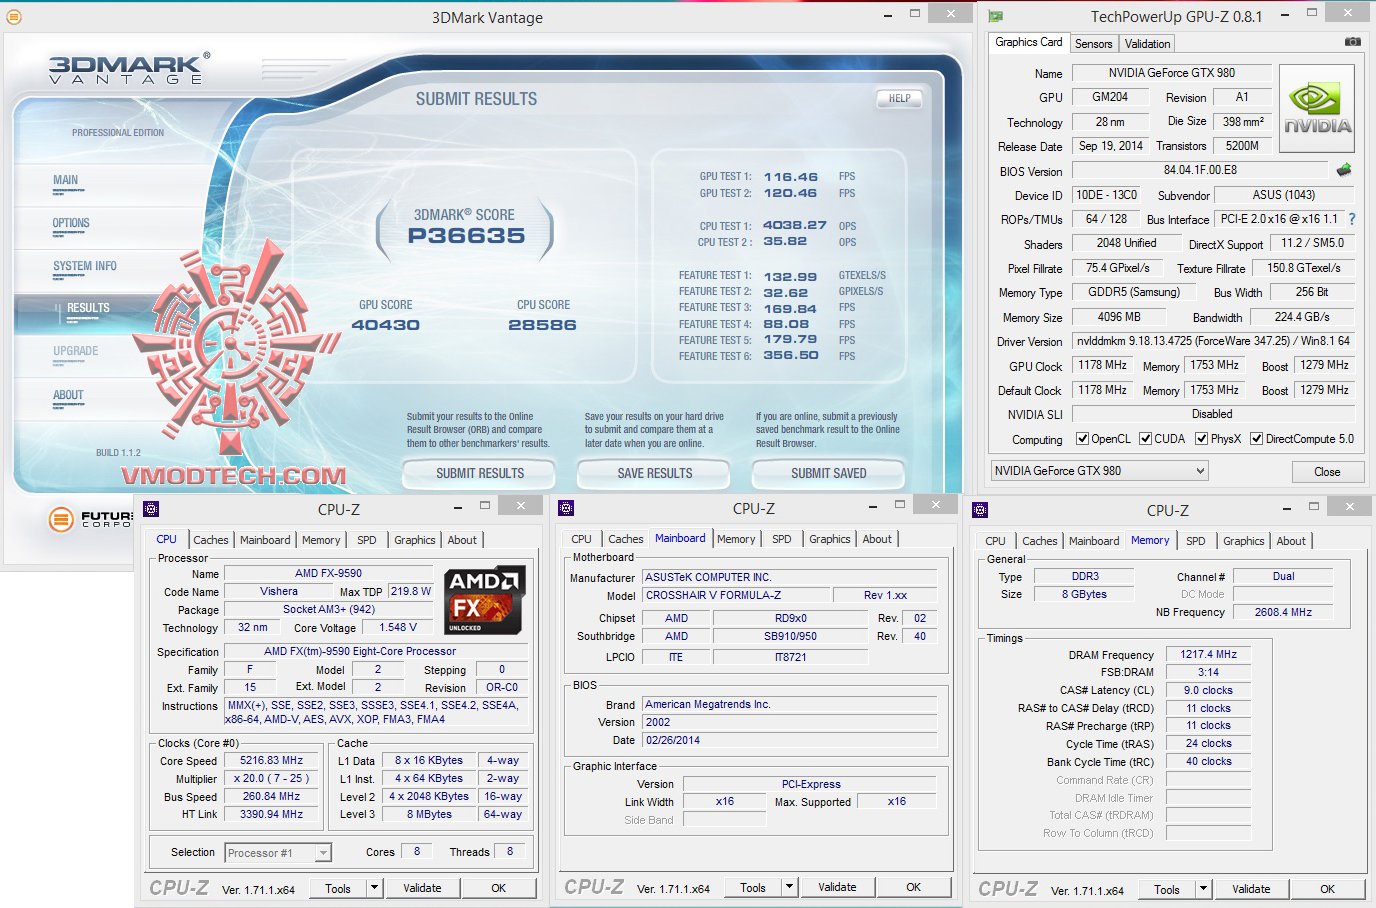Expand Tools arrow in left CPU-Z window
The width and height of the screenshot is (1376, 908).
point(374,888)
